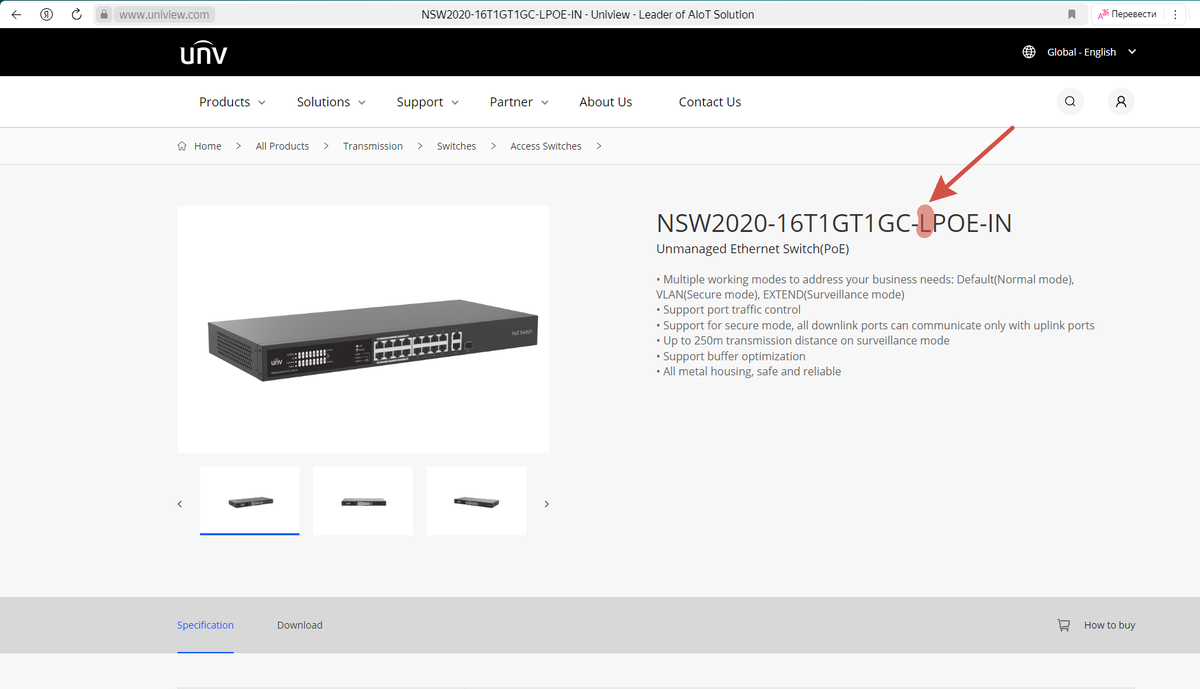This screenshot has height=689, width=1200.
Task: Click the previous thumbnail arrow
Action: click(x=180, y=504)
